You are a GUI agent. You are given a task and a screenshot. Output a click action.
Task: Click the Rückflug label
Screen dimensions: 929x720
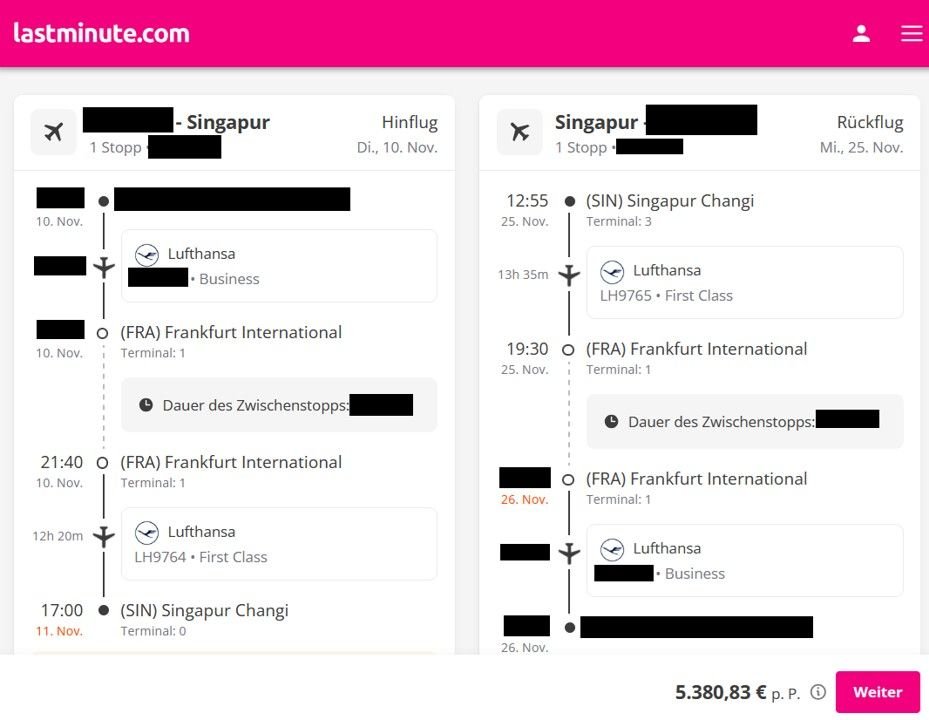[x=869, y=123]
